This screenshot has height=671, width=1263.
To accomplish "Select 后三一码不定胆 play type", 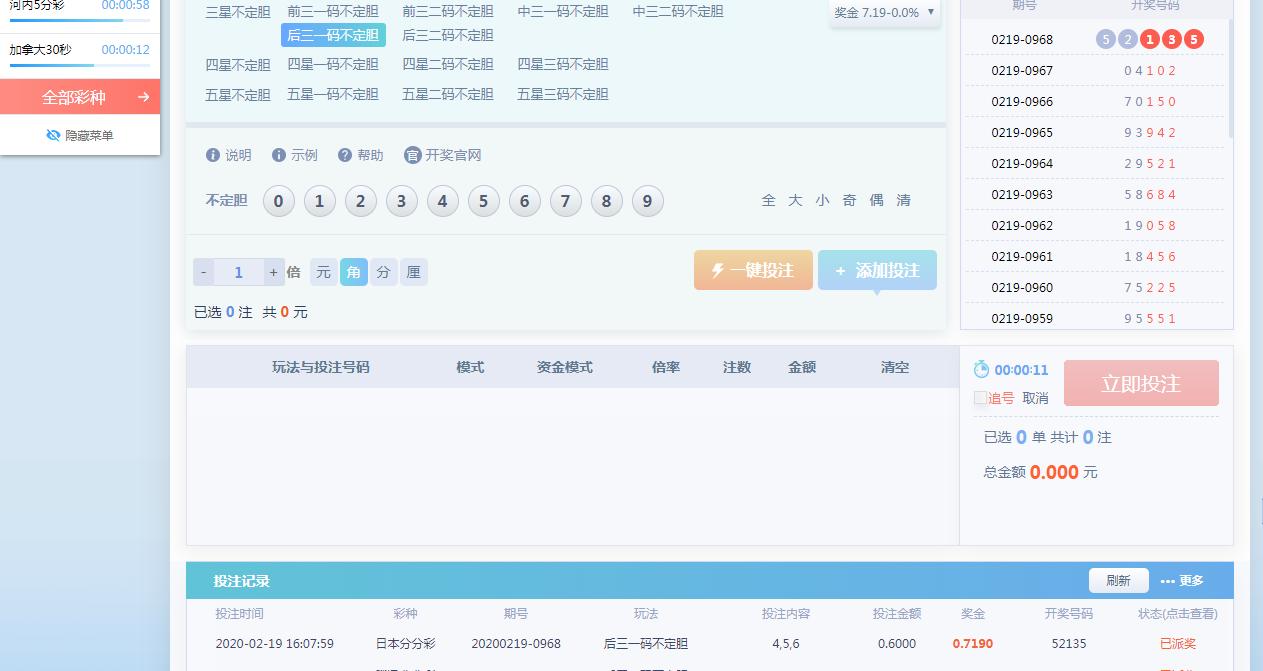I will click(333, 35).
